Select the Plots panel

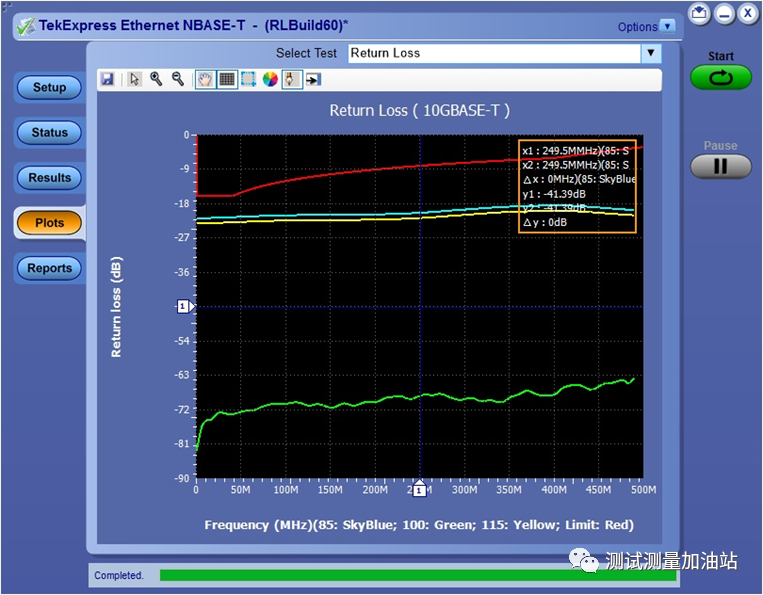[49, 223]
